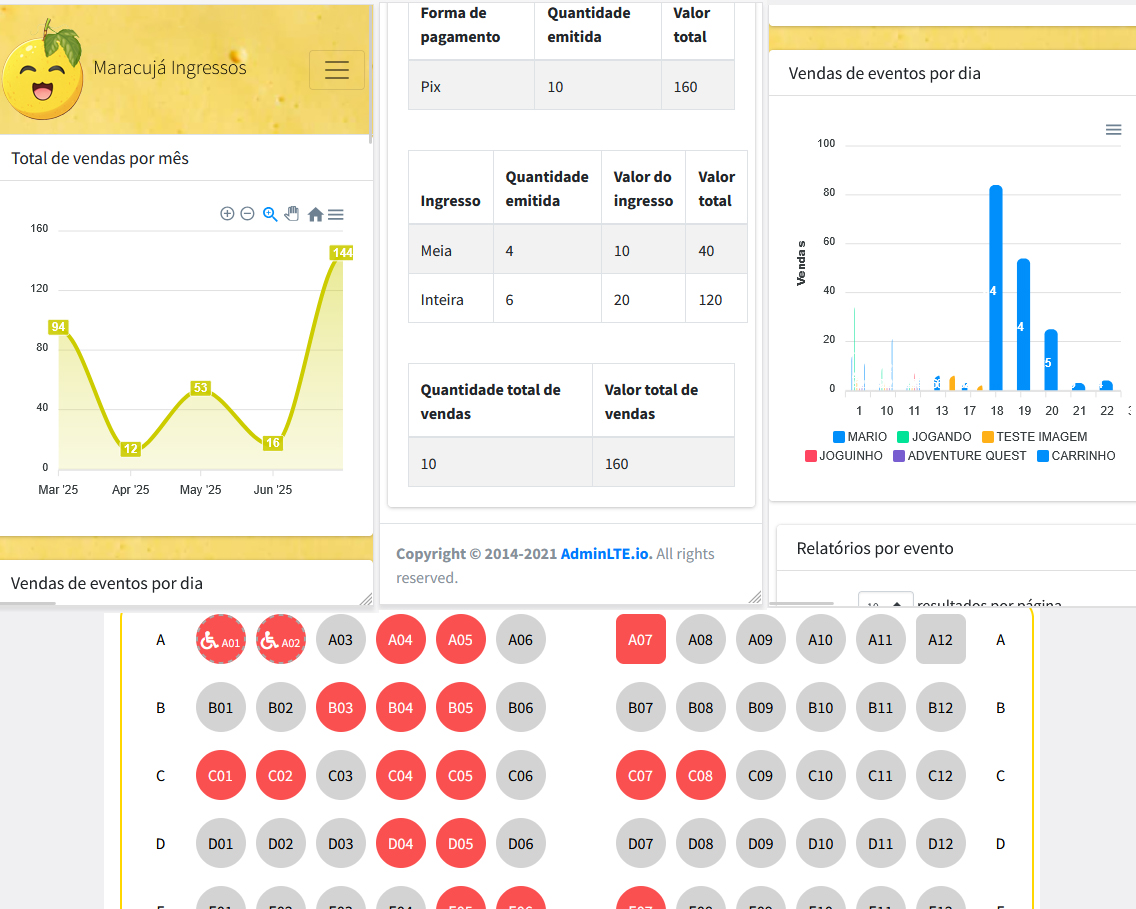The height and width of the screenshot is (909, 1136).
Task: Toggle the TESTE IMAGEM legend series
Action: (x=1034, y=437)
